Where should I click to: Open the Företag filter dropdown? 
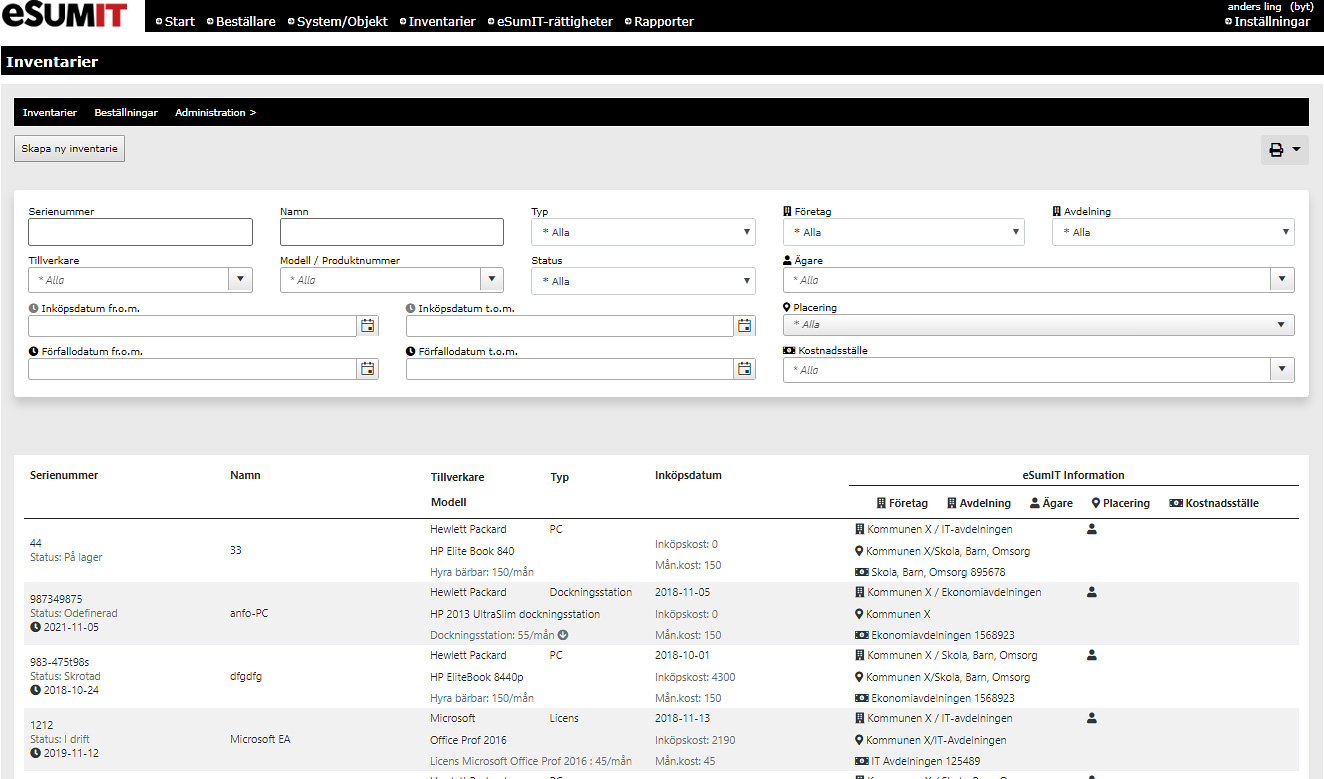pyautogui.click(x=904, y=232)
